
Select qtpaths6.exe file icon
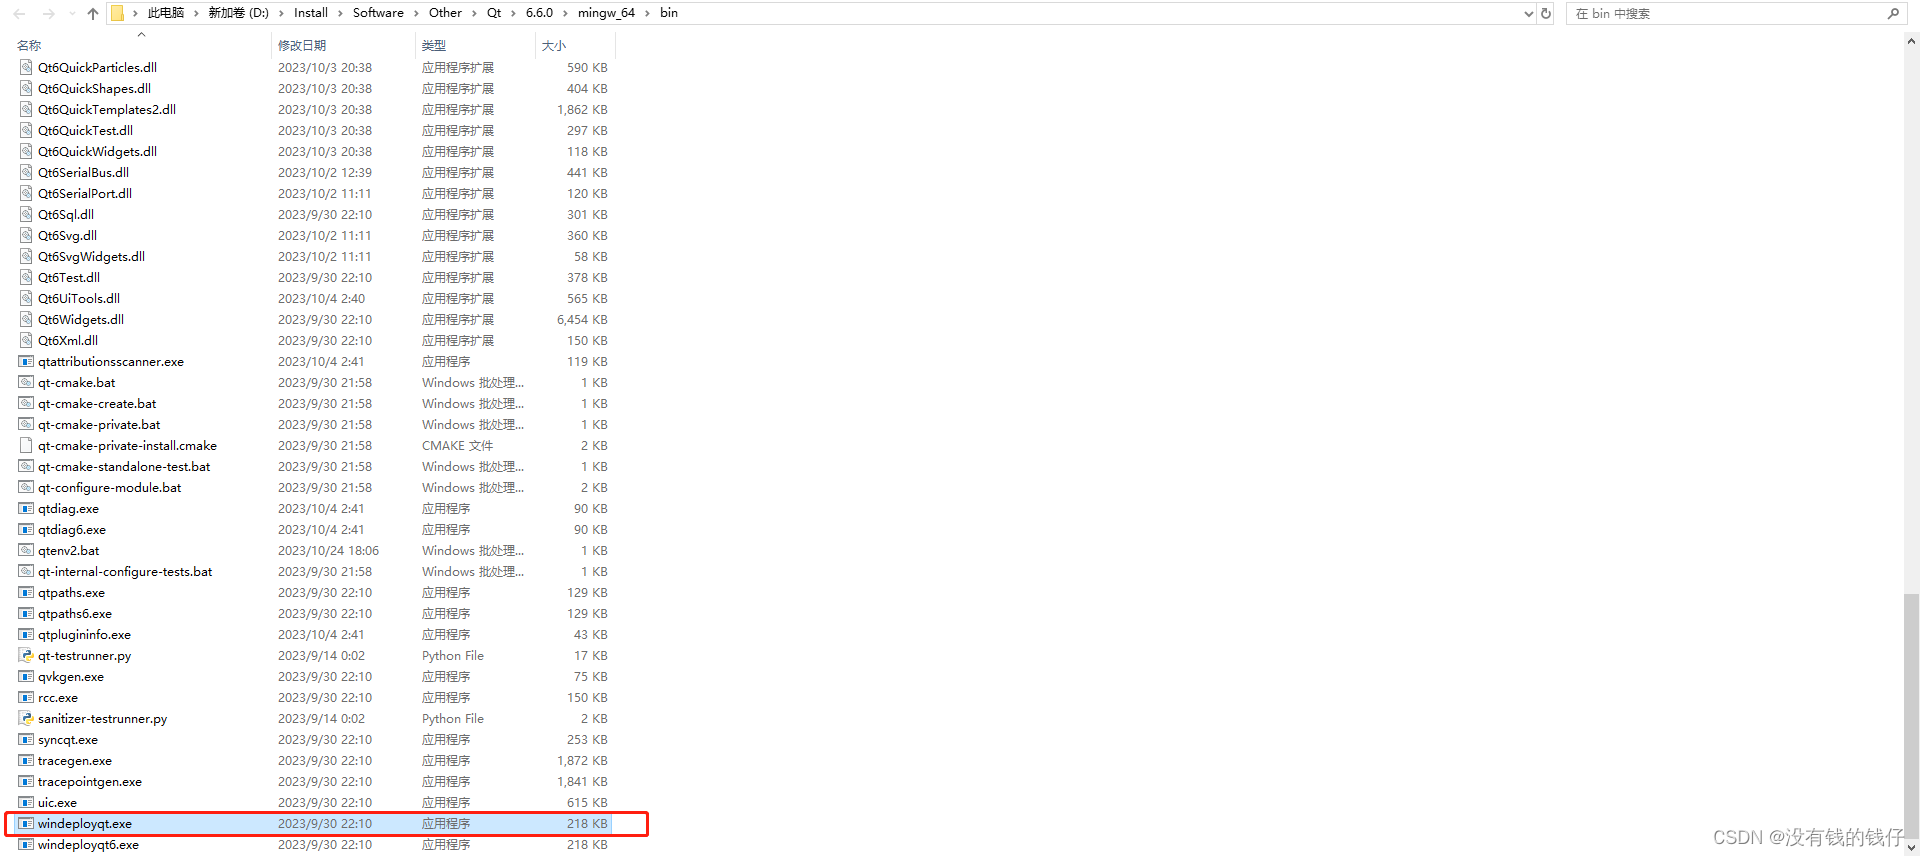pyautogui.click(x=26, y=613)
